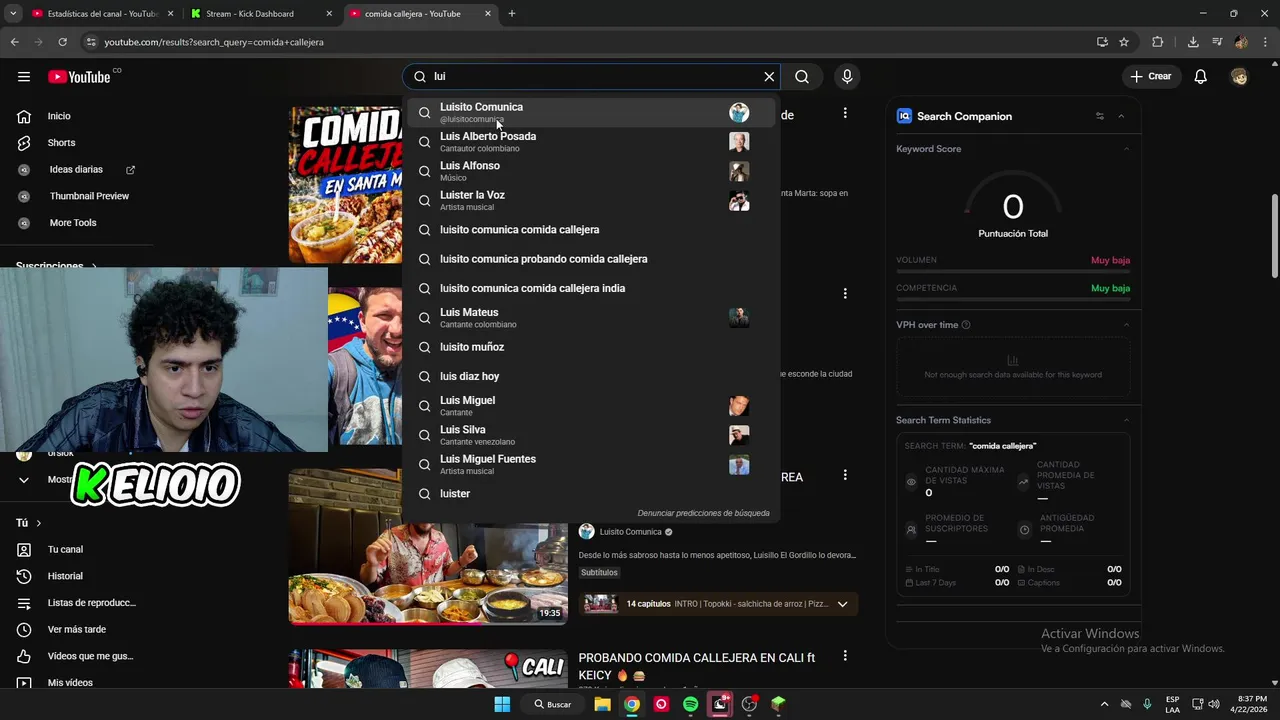This screenshot has height=720, width=1280.
Task: Open the VPH over time help icon
Action: [x=965, y=325]
